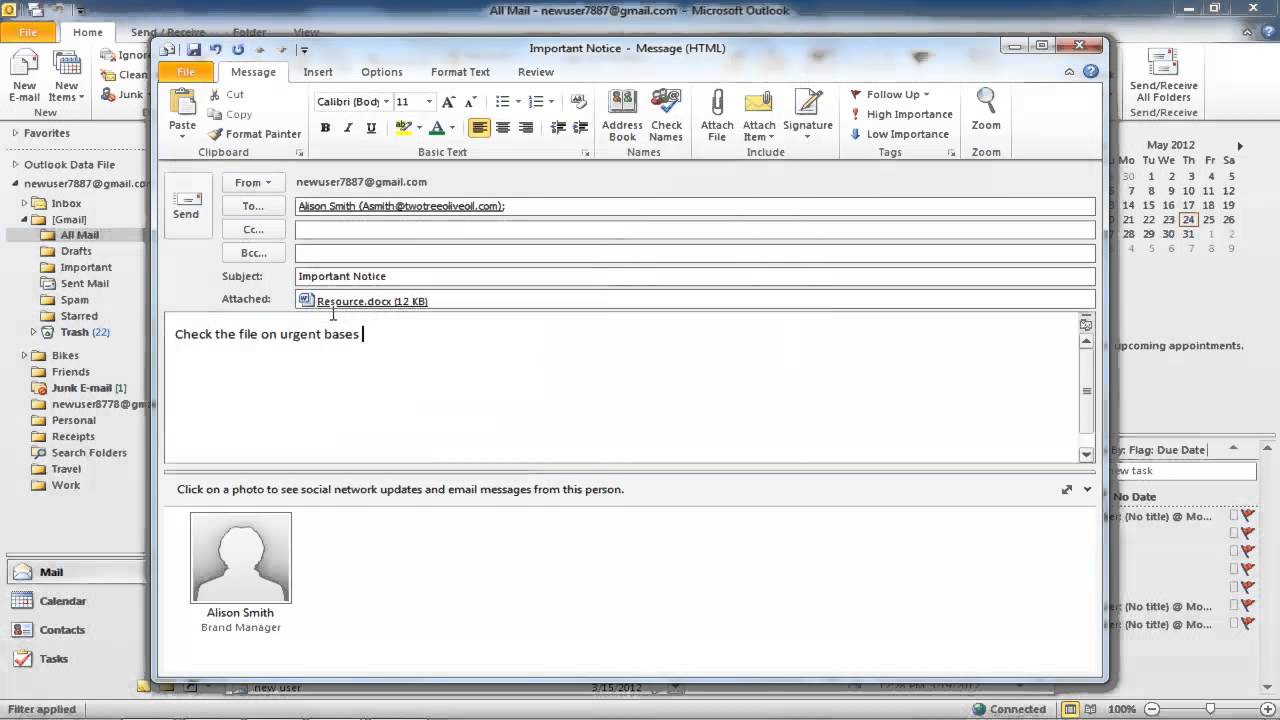The height and width of the screenshot is (720, 1280).
Task: Switch to the Insert tab
Action: coord(318,72)
